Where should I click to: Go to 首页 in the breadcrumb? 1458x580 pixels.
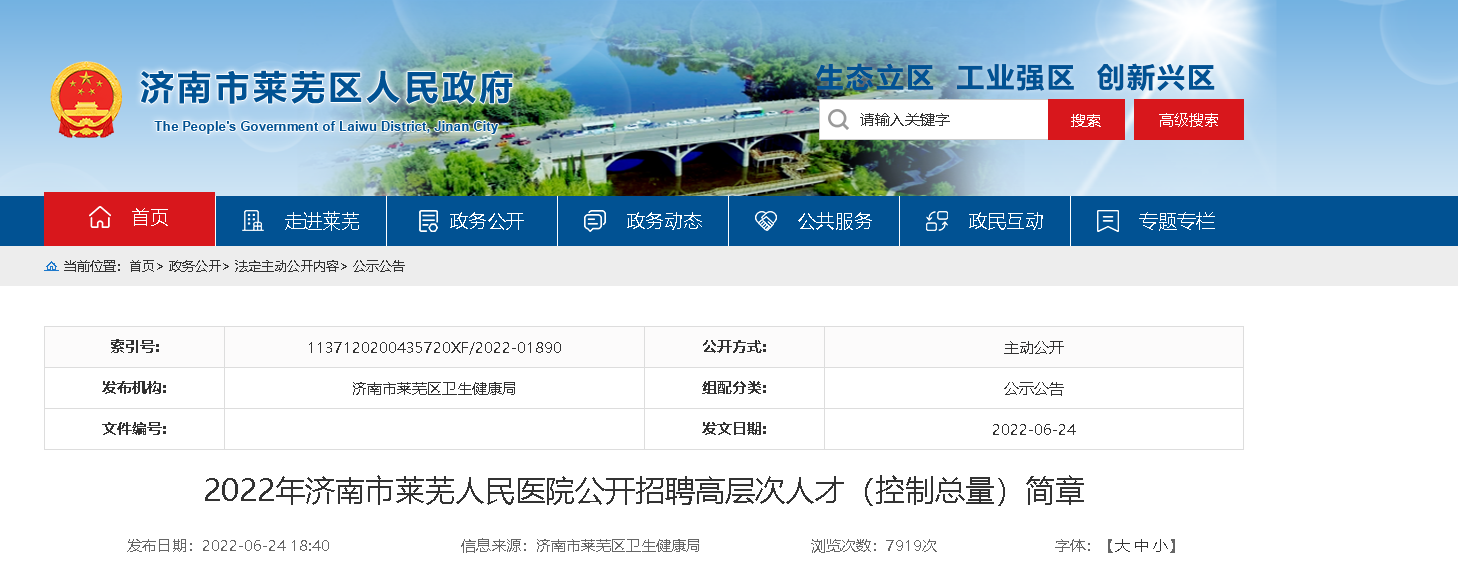pos(141,267)
